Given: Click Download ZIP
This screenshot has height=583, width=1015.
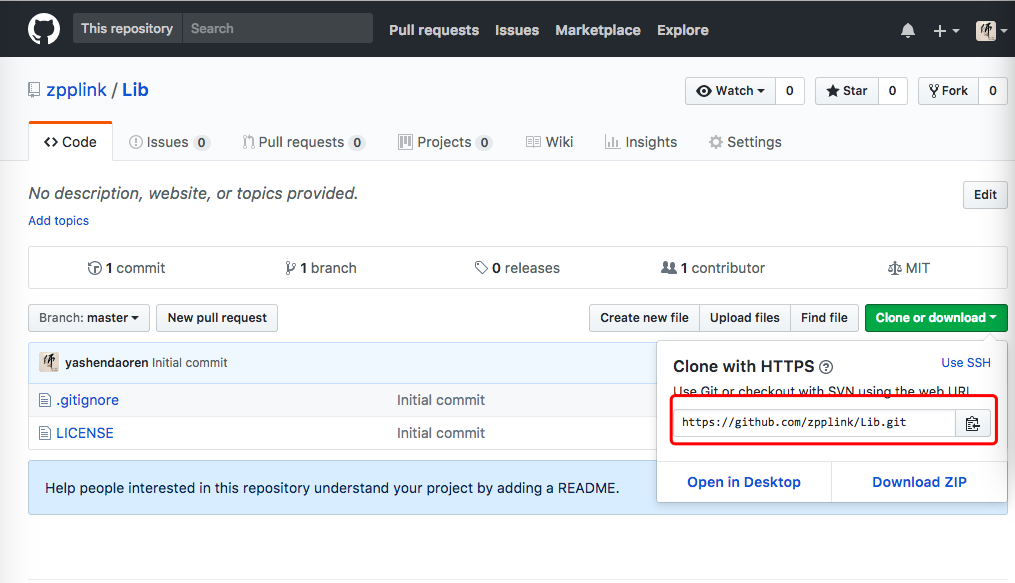Looking at the screenshot, I should pyautogui.click(x=919, y=482).
